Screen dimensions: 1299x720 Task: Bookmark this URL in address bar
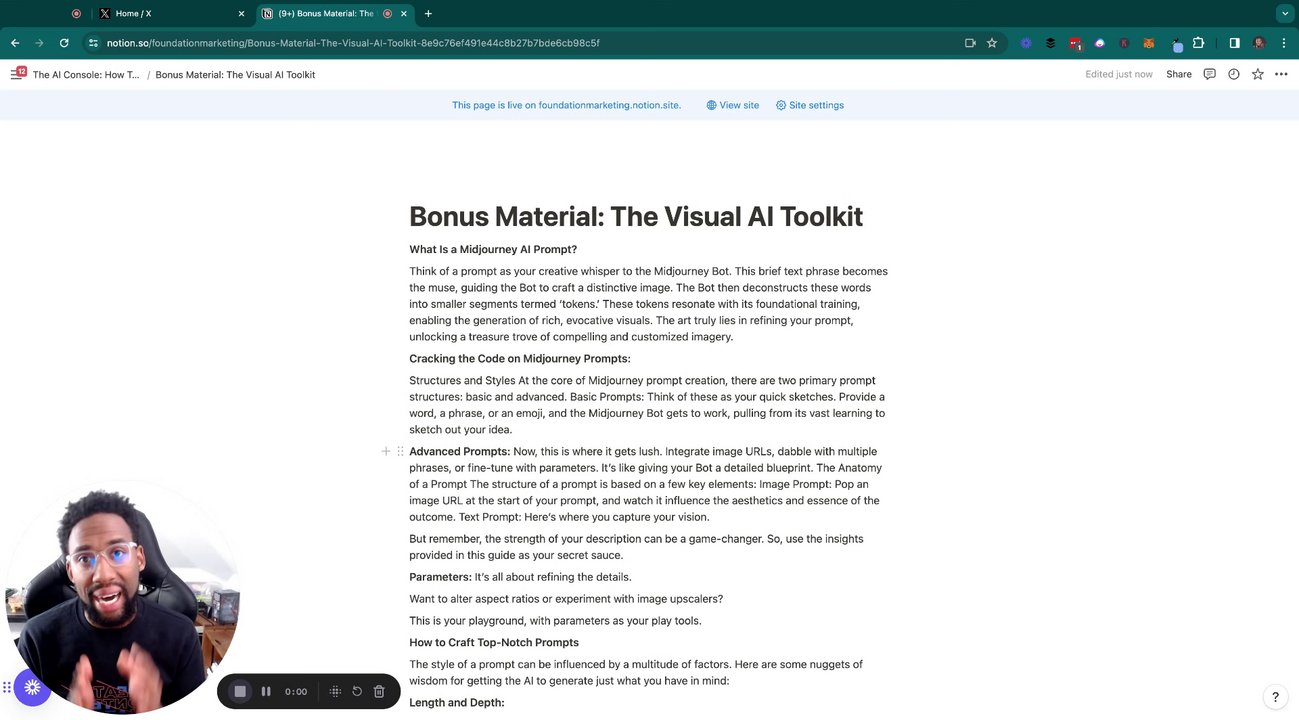992,43
